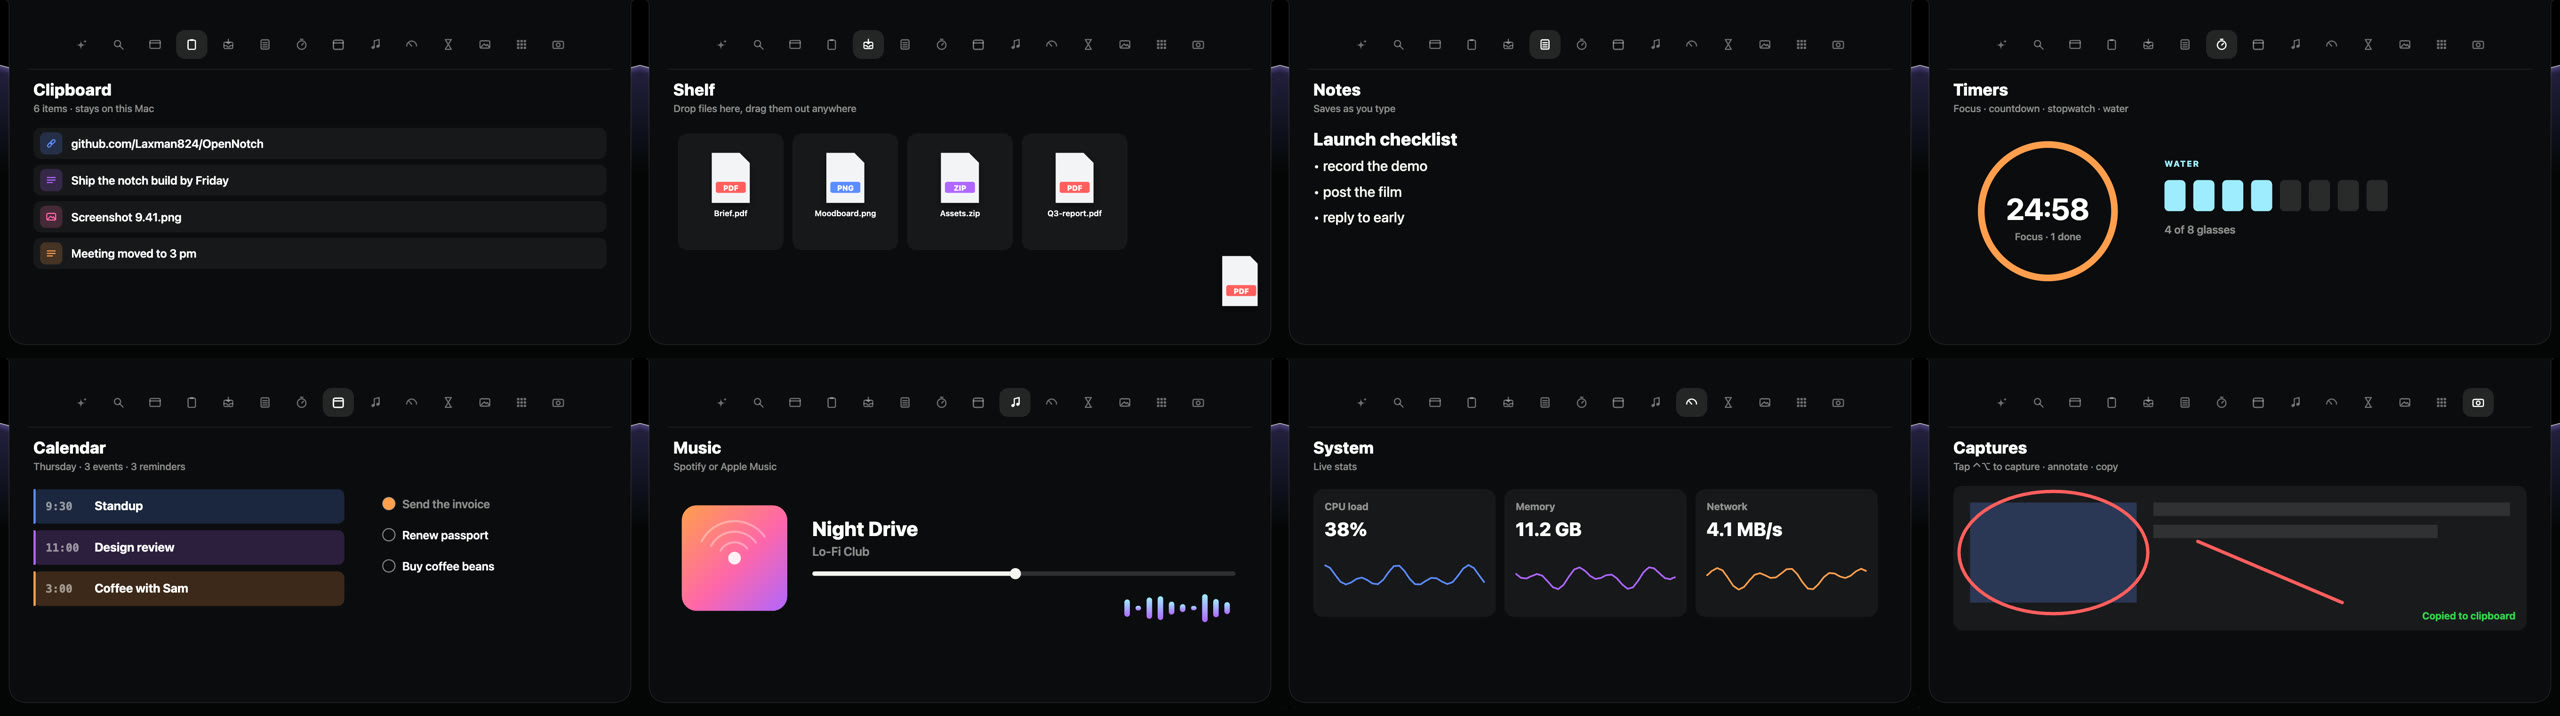This screenshot has height=716, width=2560.
Task: Click the camera icon in the Timers panel toolbar
Action: point(2478,45)
